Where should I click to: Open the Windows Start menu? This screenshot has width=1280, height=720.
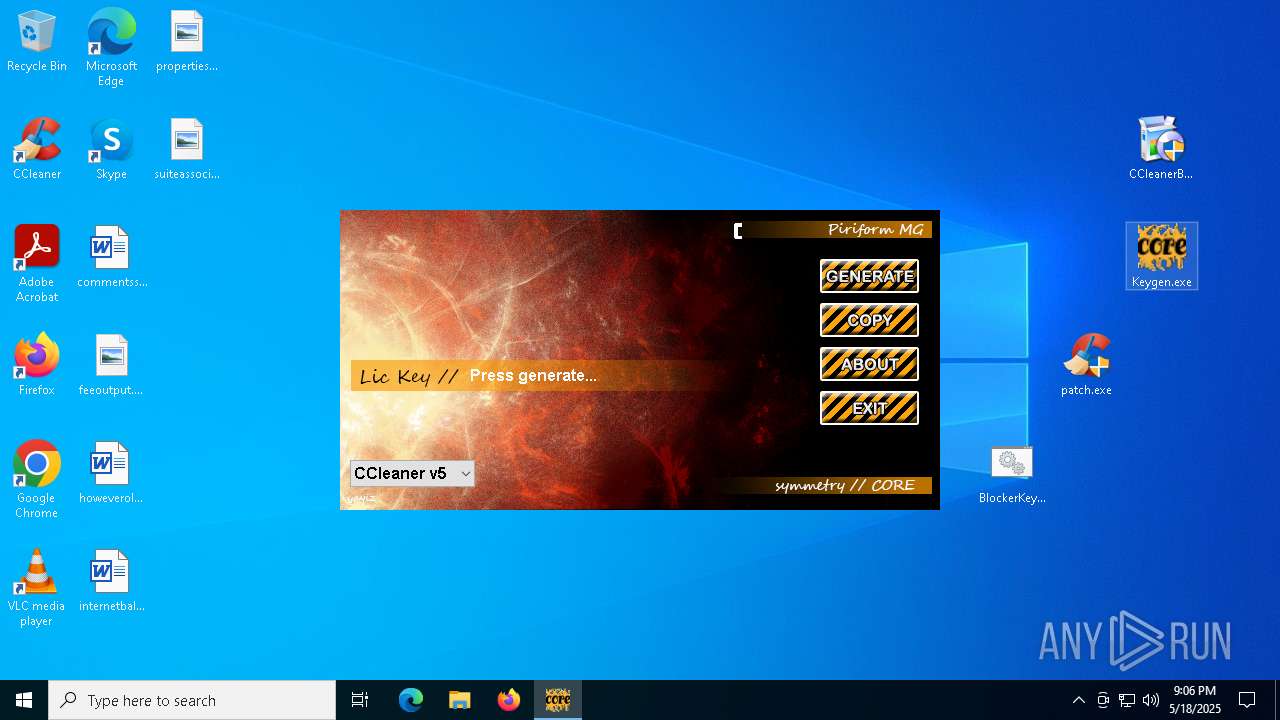(x=24, y=700)
